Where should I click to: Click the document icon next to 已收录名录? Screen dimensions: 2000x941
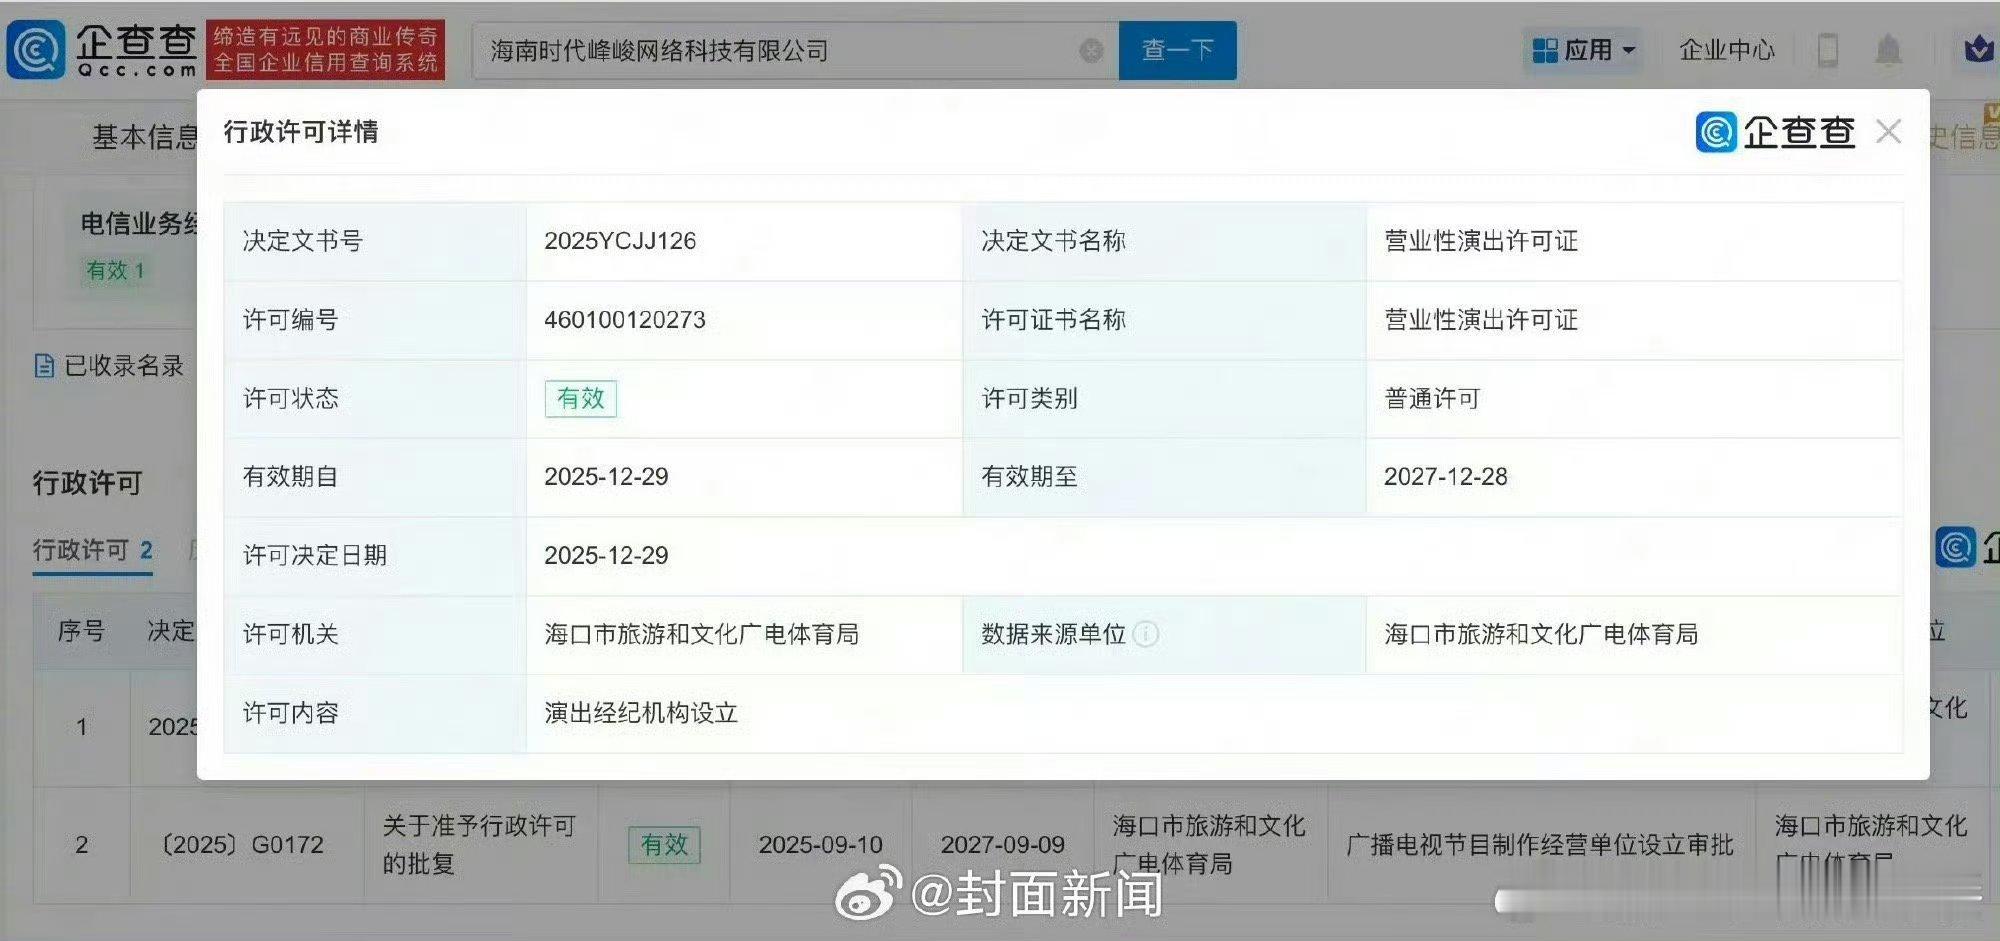44,366
